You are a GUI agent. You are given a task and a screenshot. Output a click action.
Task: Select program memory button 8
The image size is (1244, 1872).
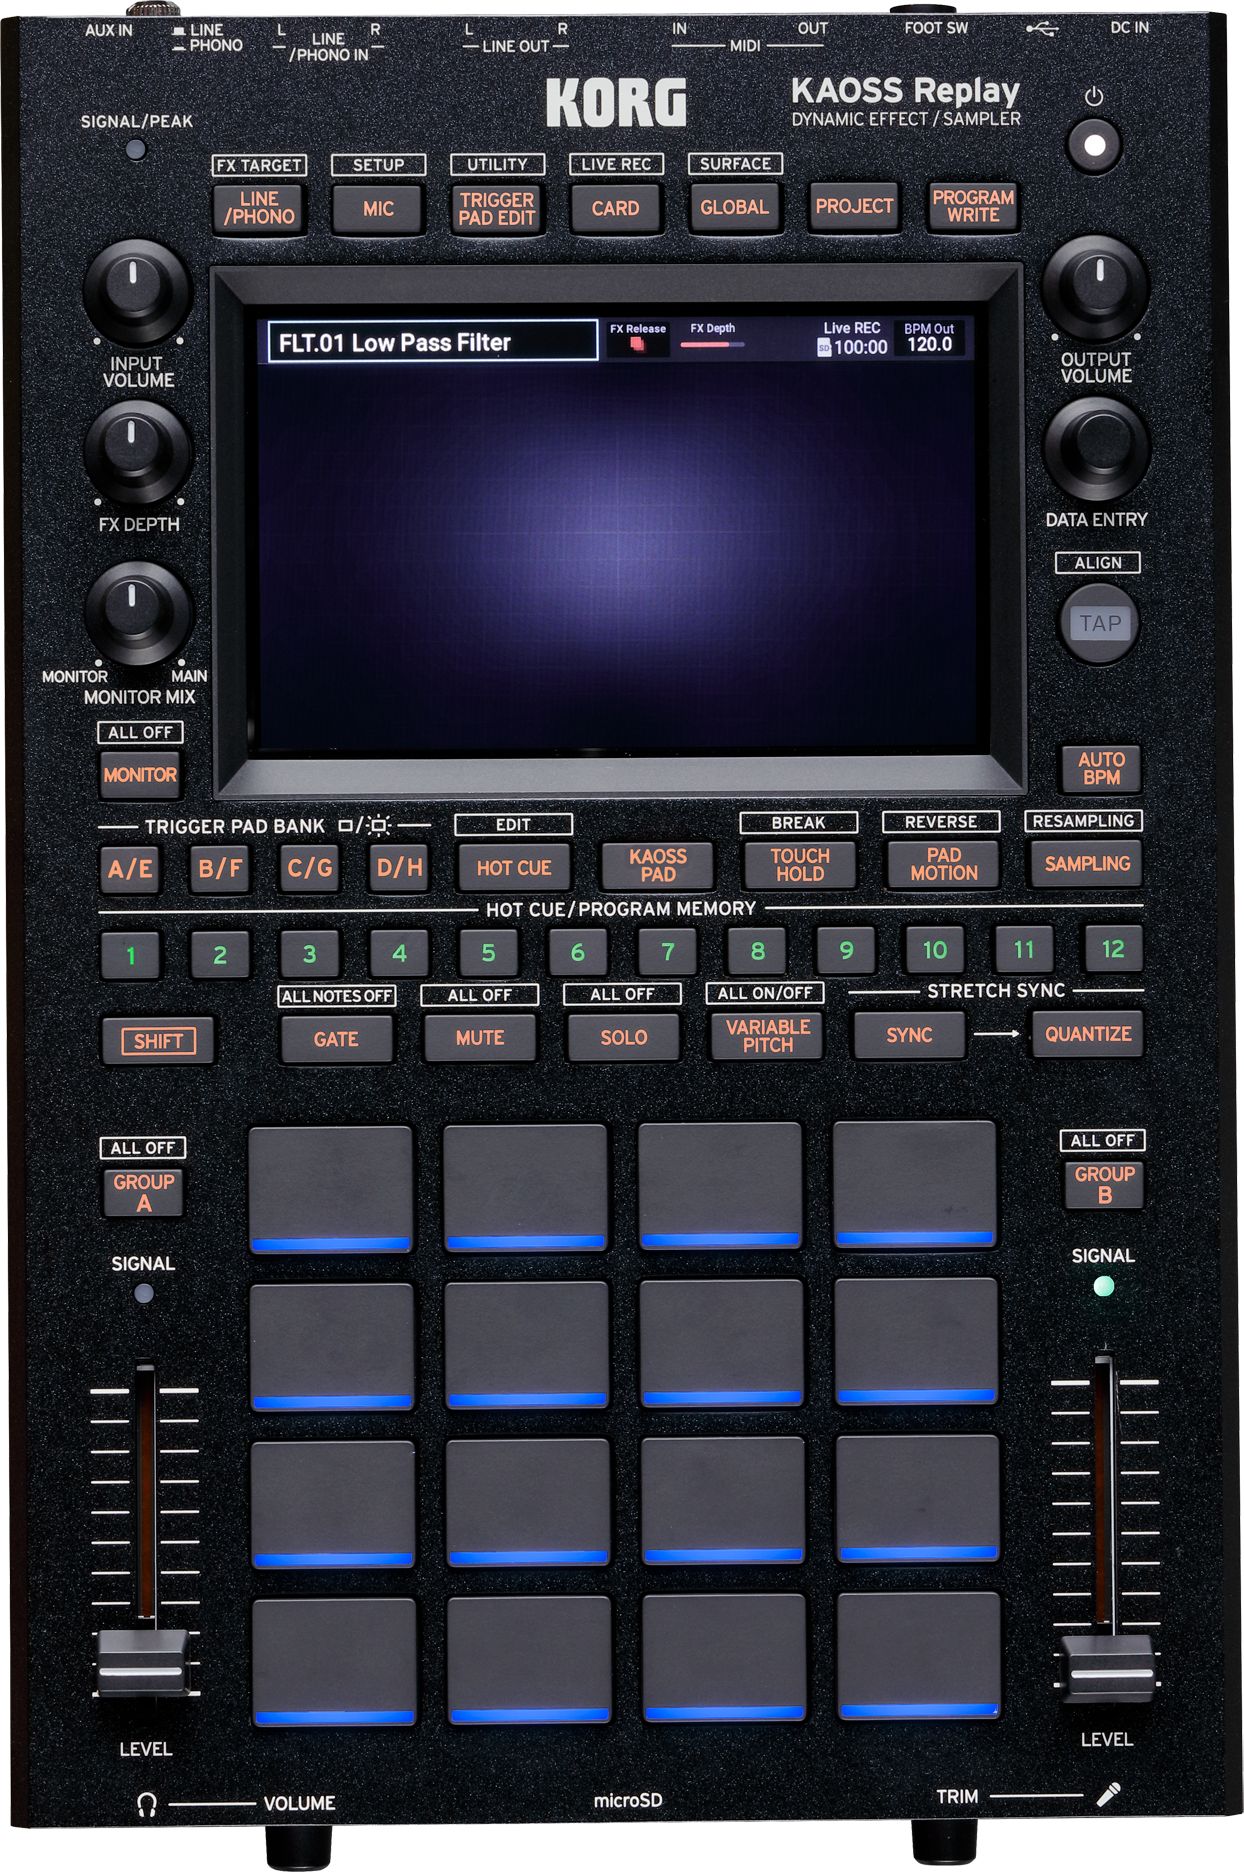(x=757, y=951)
